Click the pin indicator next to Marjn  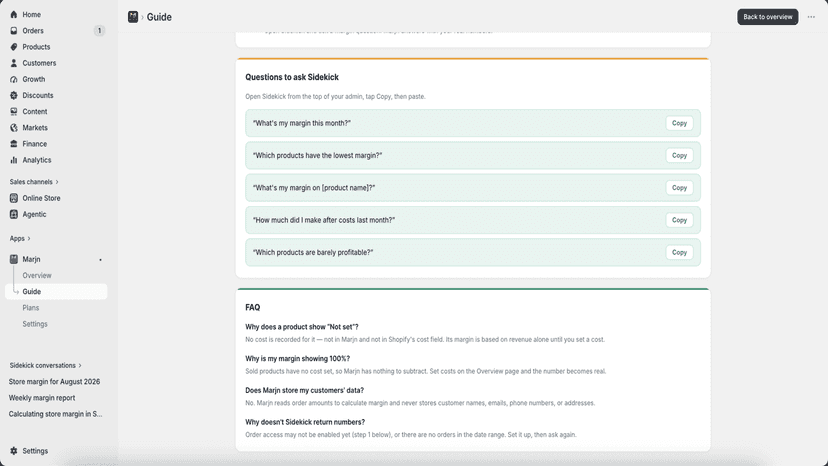pyautogui.click(x=100, y=259)
